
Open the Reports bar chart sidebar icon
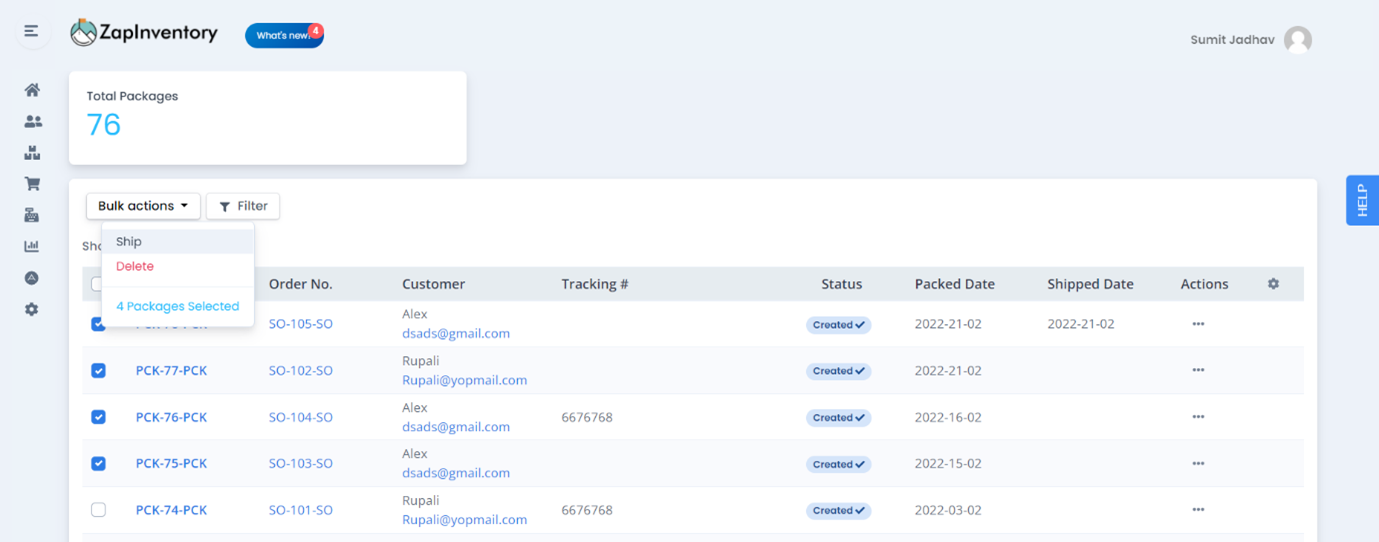(x=32, y=246)
